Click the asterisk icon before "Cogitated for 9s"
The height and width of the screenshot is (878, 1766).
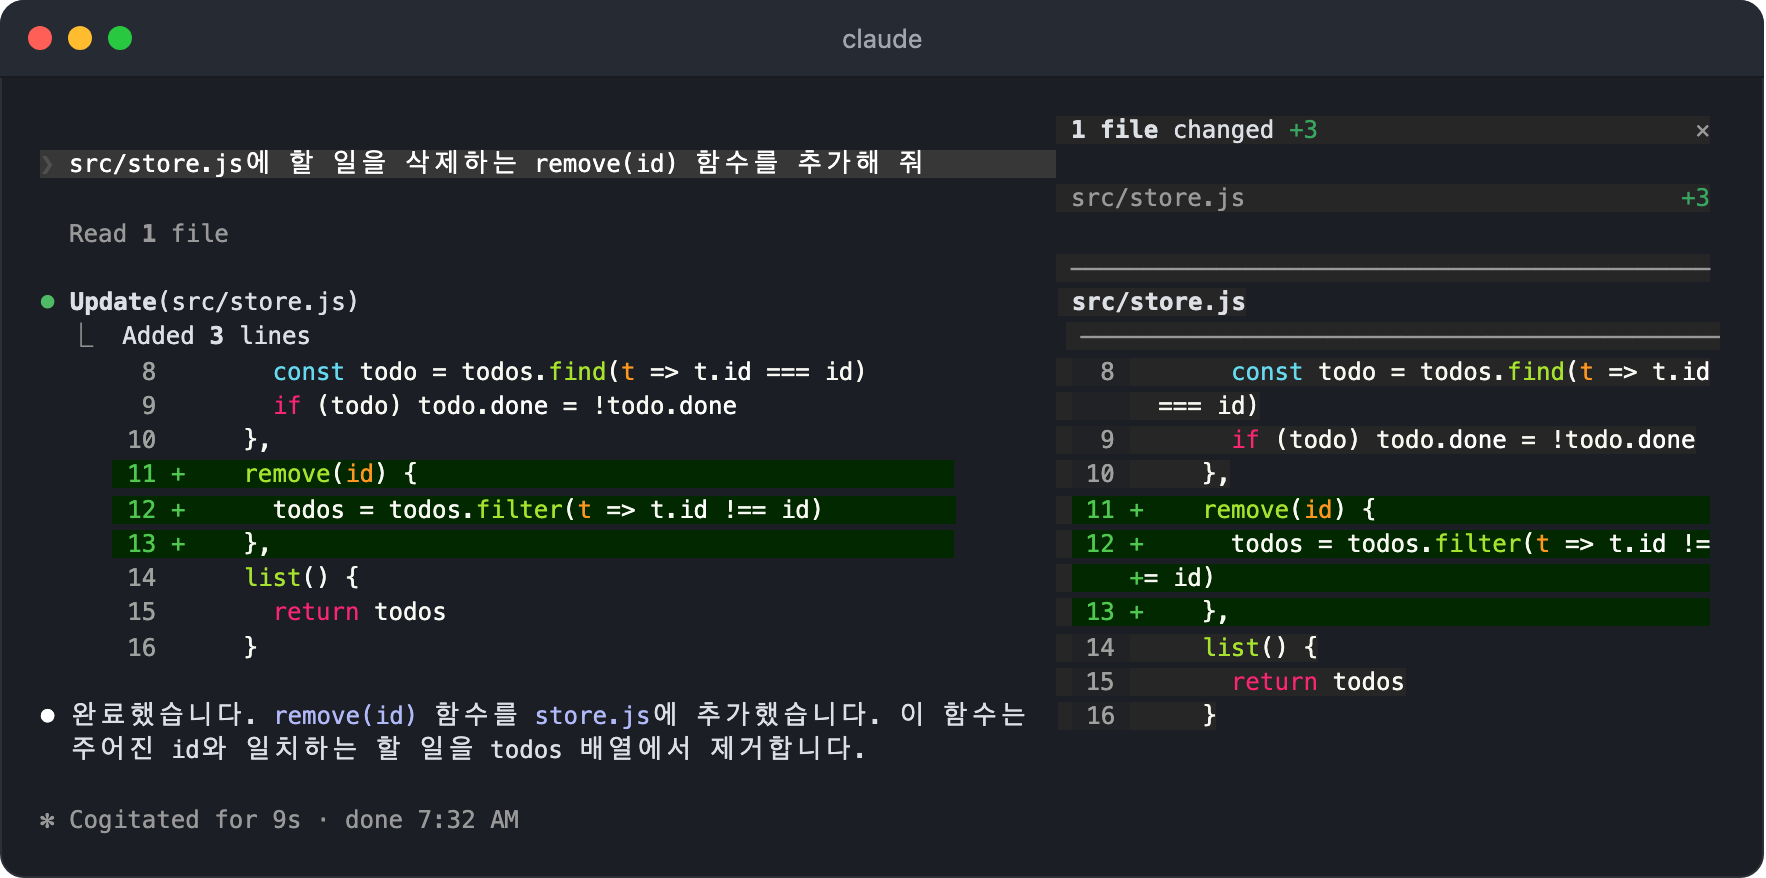(x=47, y=821)
